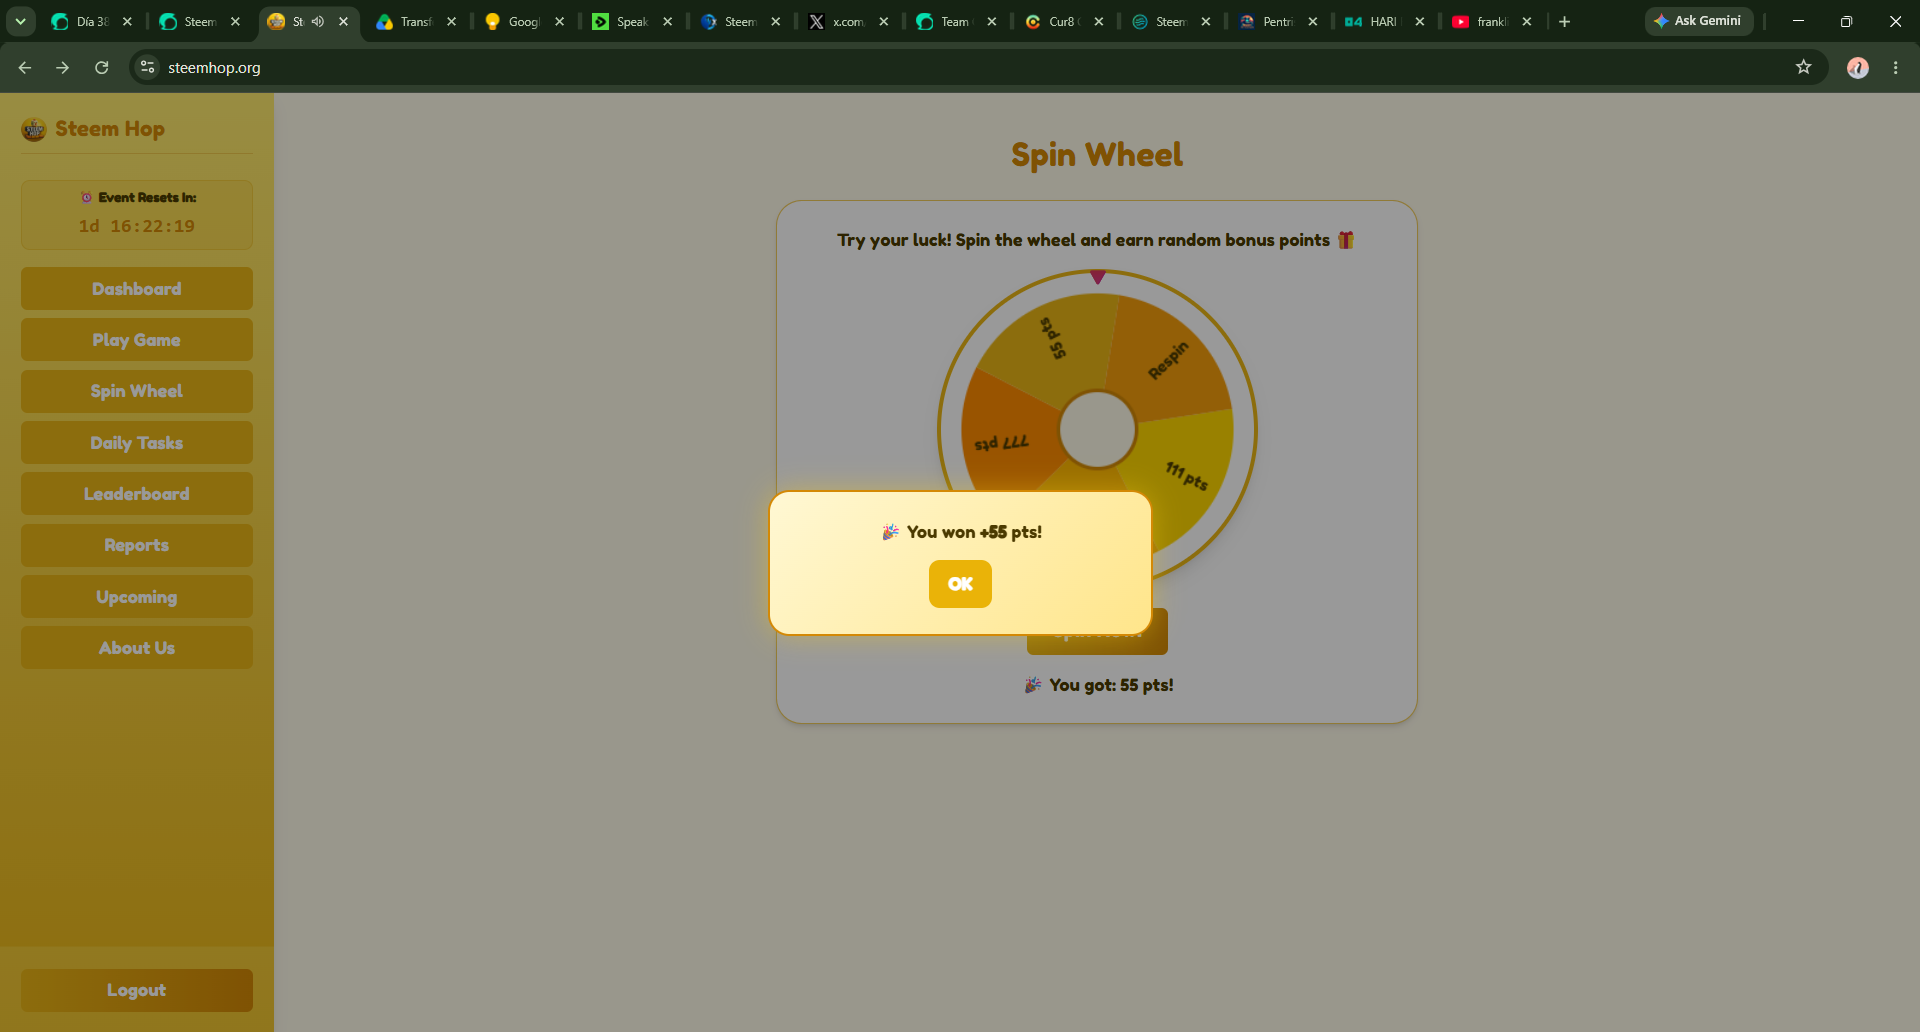Switch to the Cur8 tab
Viewport: 1920px width, 1032px height.
coord(1063,21)
